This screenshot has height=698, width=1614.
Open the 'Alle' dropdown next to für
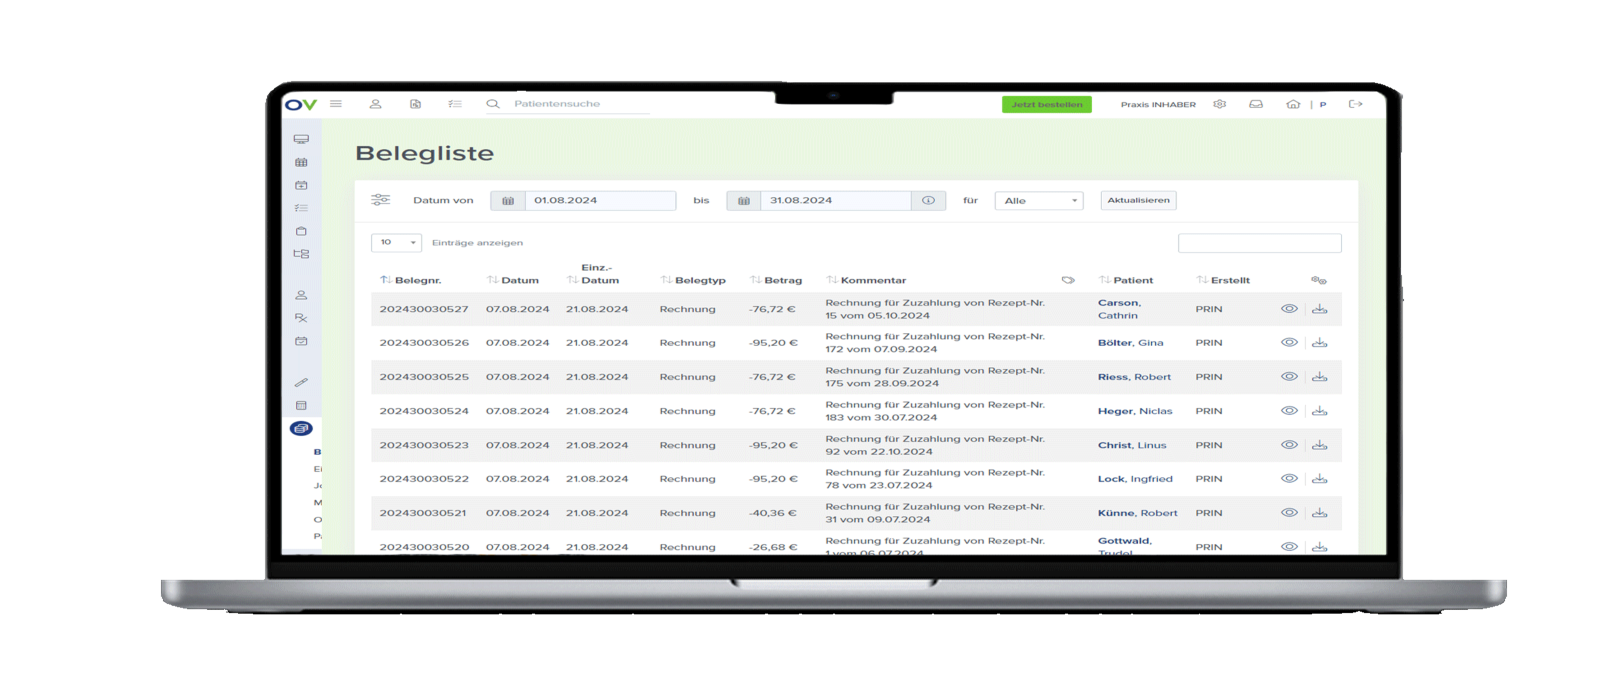[1039, 201]
